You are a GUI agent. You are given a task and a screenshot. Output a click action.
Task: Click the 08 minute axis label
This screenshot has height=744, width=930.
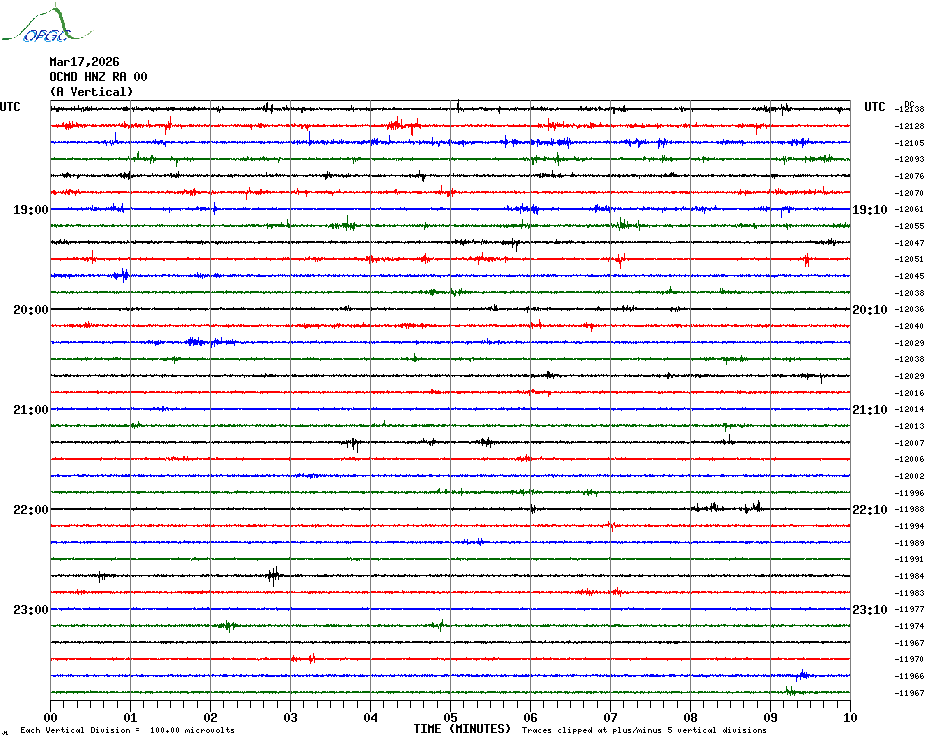[x=690, y=717]
